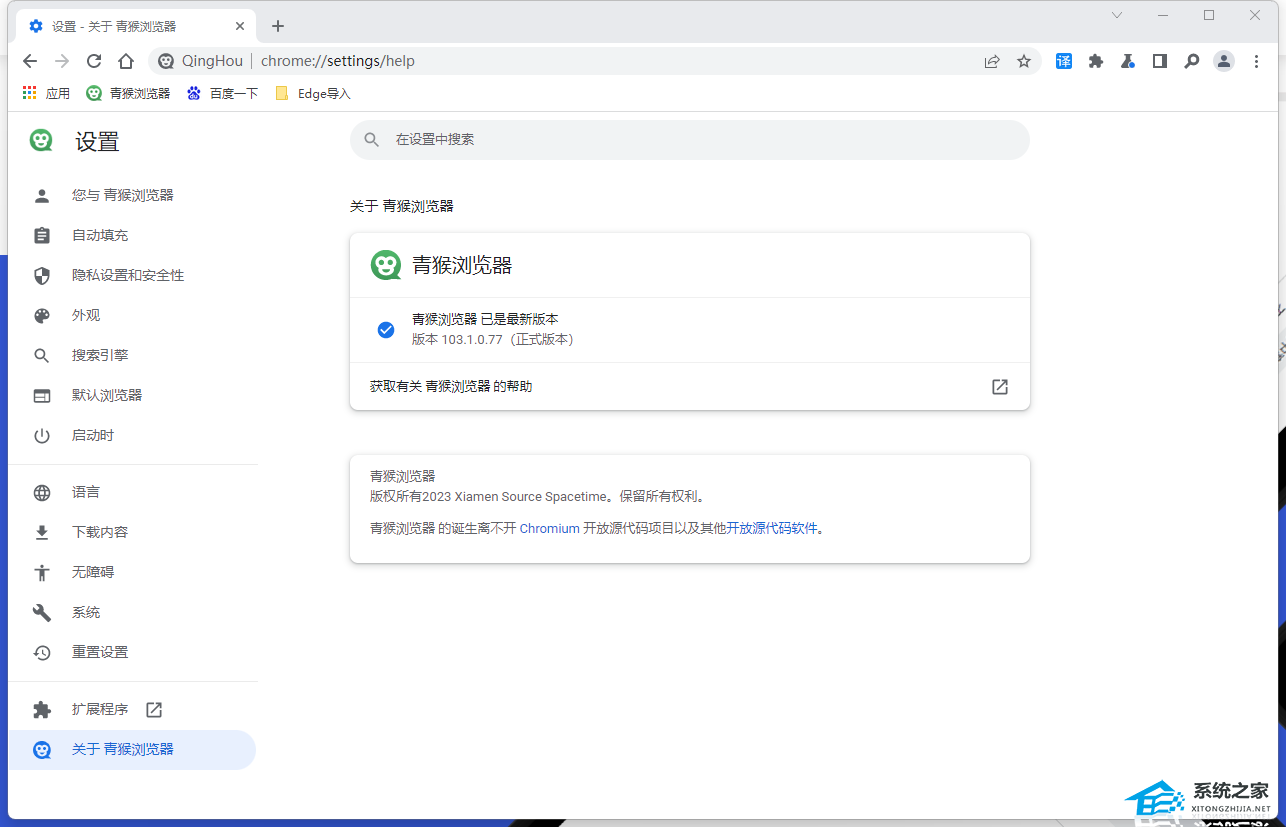Open 搜索引擎 settings section
Viewport: 1286px width, 827px height.
(x=132, y=355)
